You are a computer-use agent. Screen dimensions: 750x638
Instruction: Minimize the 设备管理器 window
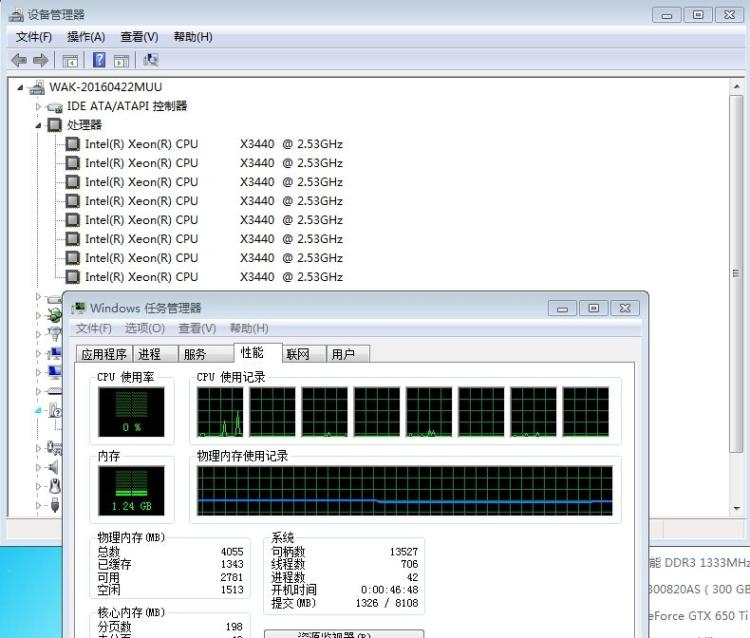point(666,15)
